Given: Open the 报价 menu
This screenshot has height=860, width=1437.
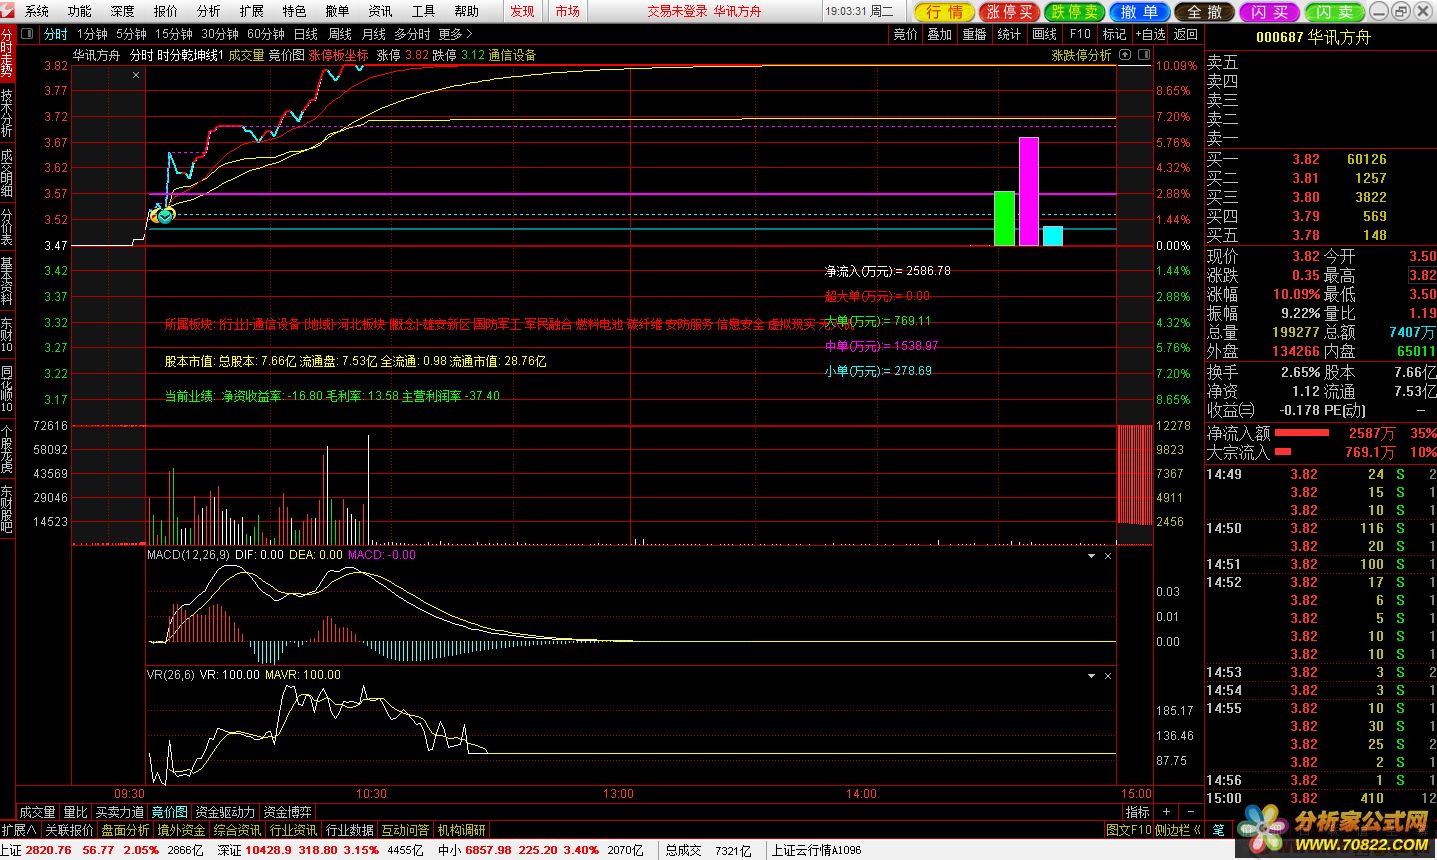Looking at the screenshot, I should [166, 11].
